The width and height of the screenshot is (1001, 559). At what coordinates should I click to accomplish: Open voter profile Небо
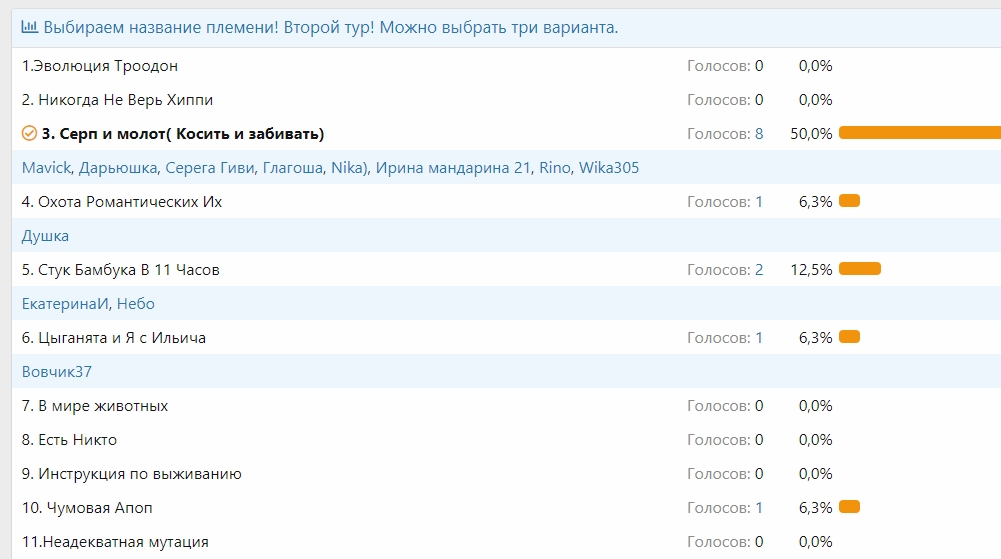point(136,304)
